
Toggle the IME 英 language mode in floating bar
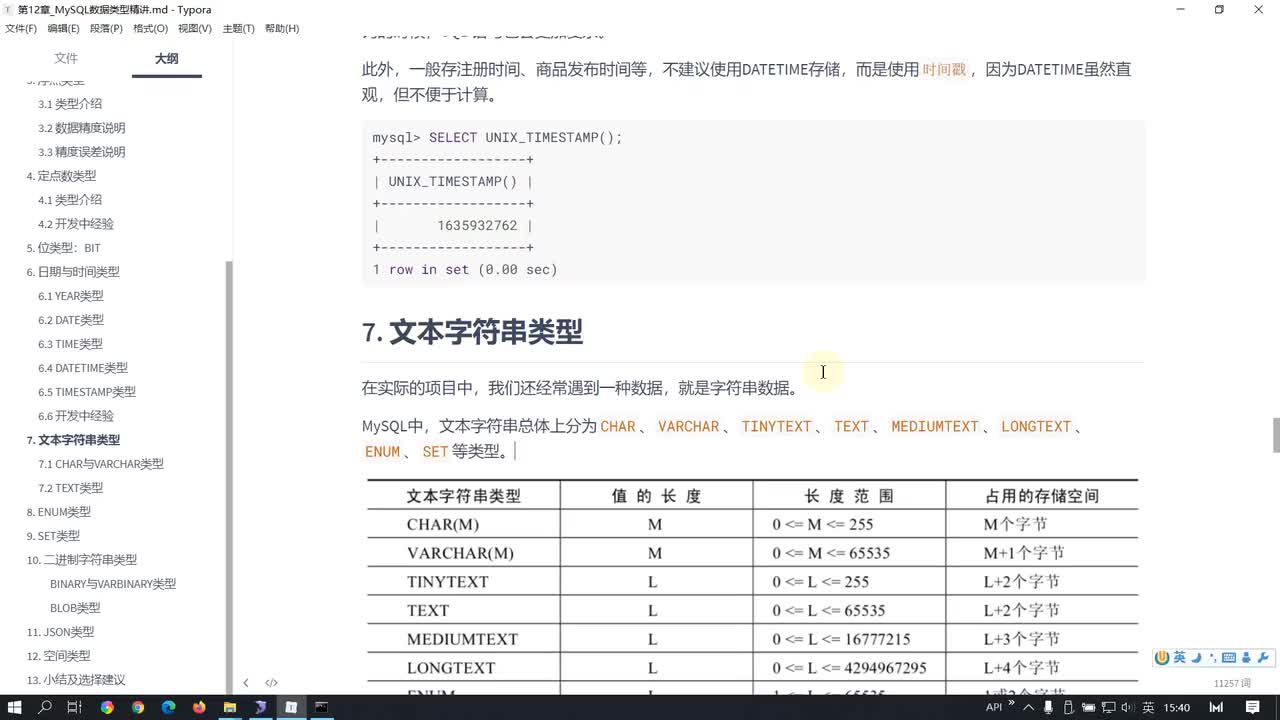pyautogui.click(x=1180, y=658)
